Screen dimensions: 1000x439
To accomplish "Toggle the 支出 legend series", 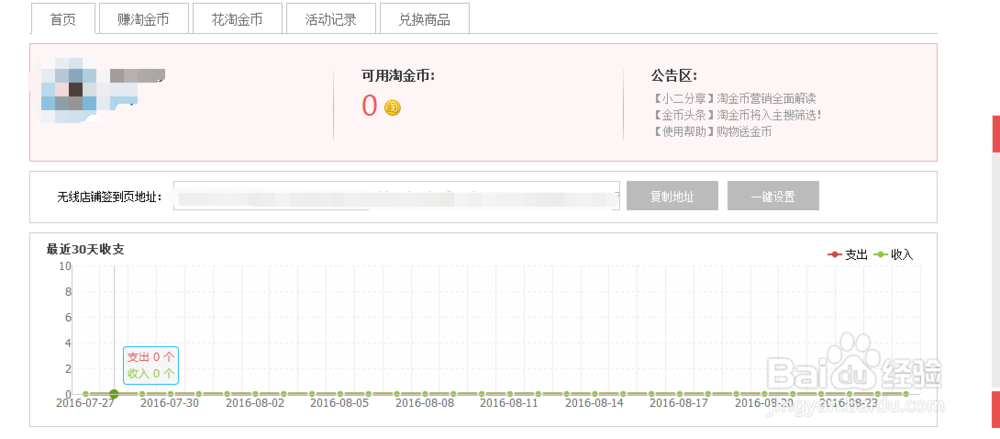I will coord(848,255).
